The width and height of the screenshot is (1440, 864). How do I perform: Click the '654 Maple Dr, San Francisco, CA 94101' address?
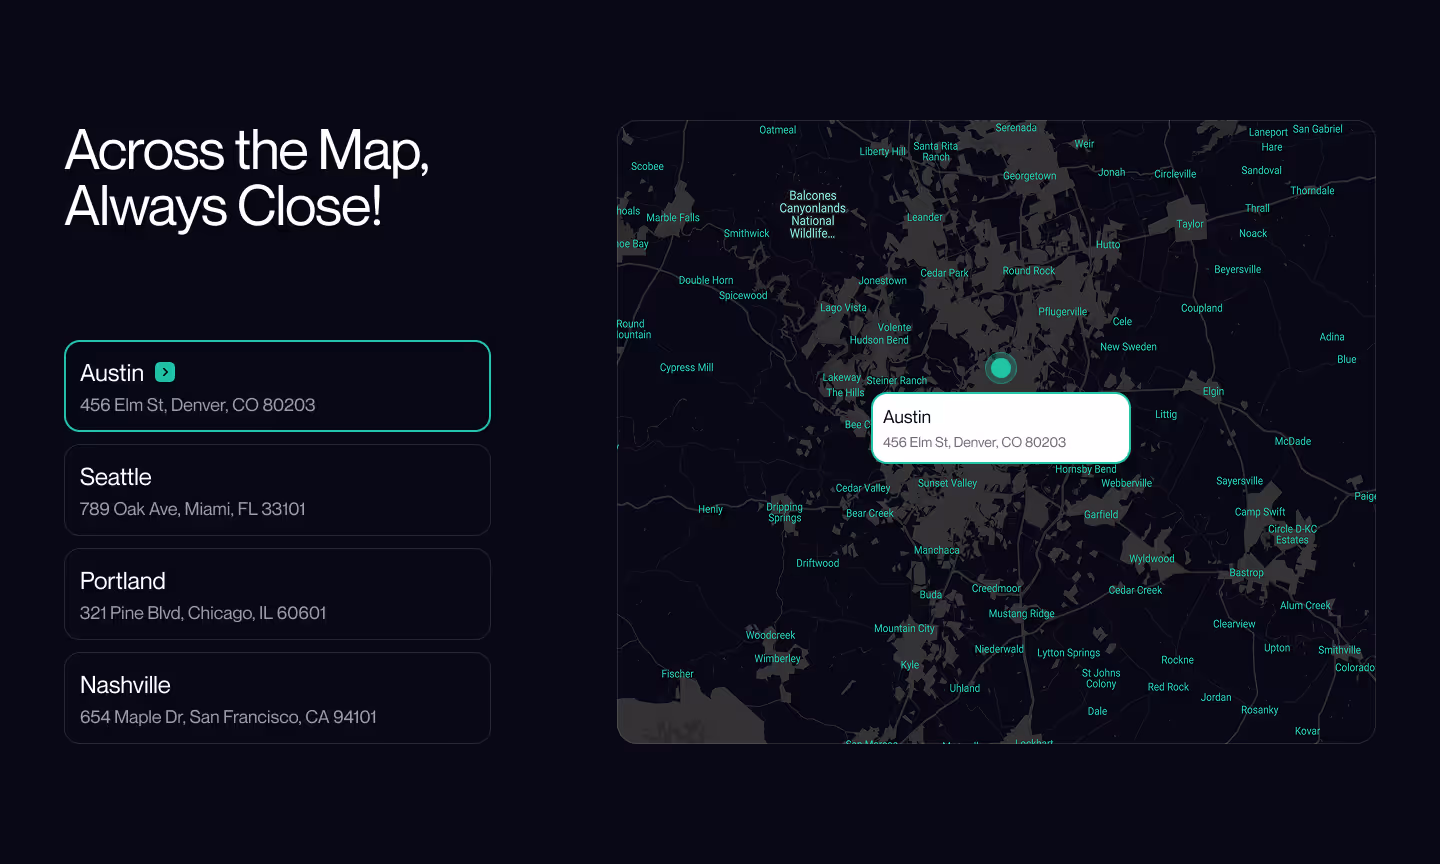click(x=228, y=717)
